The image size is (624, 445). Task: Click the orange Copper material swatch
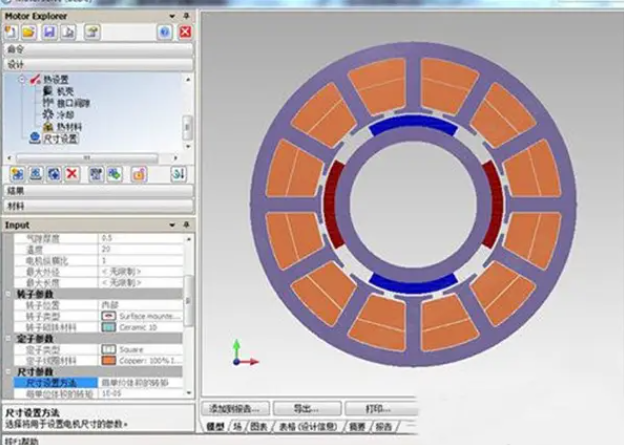(x=108, y=359)
